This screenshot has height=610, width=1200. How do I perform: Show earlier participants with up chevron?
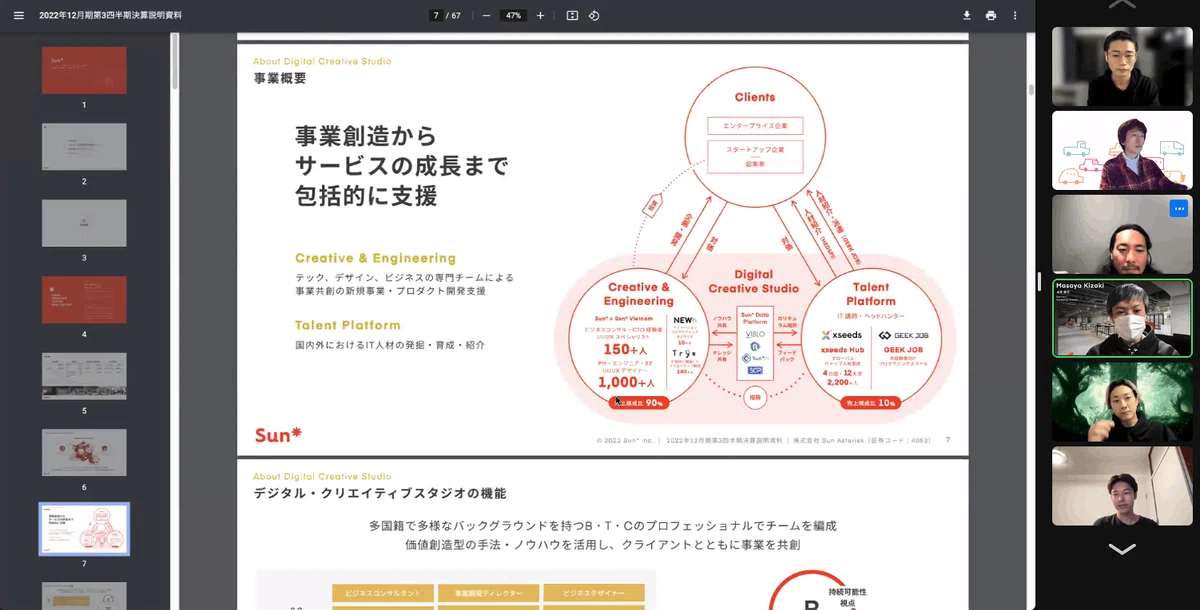[1122, 5]
